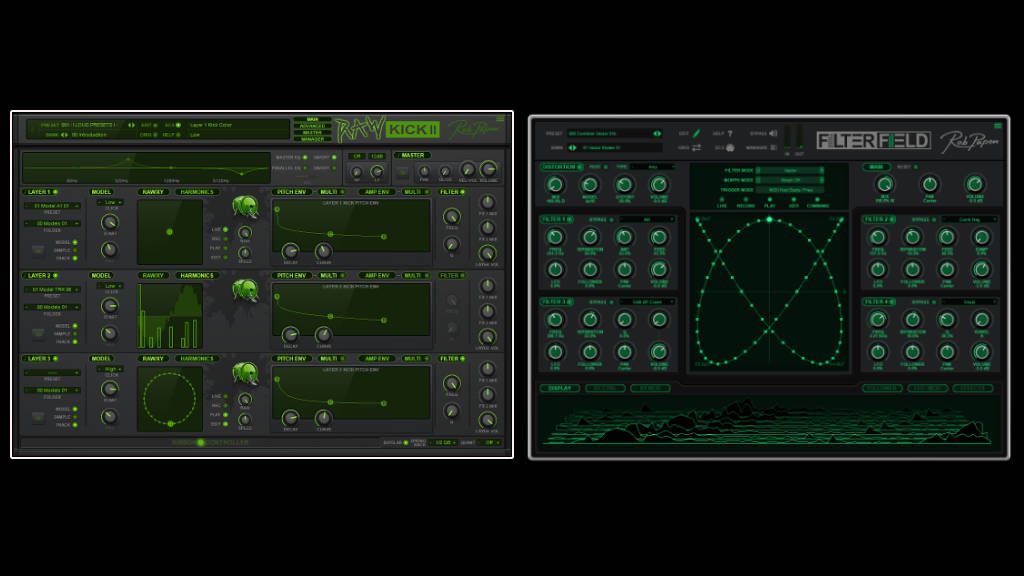1024x576 pixels.
Task: Toggle FilterField Distortion section on
Action: coord(581,167)
